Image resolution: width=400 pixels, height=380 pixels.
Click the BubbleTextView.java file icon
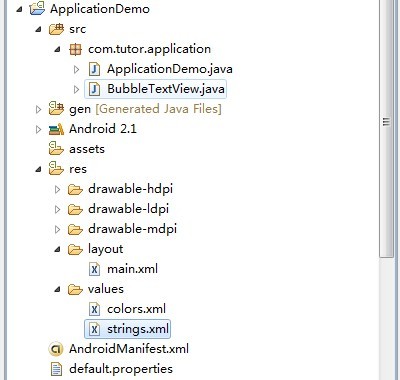click(x=95, y=89)
